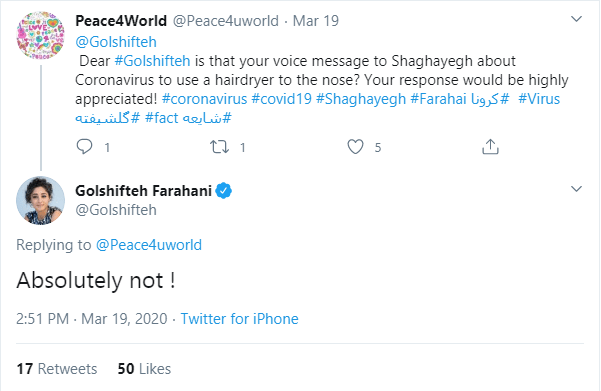Open the #fact hashtag link
The width and height of the screenshot is (601, 391).
pos(161,118)
